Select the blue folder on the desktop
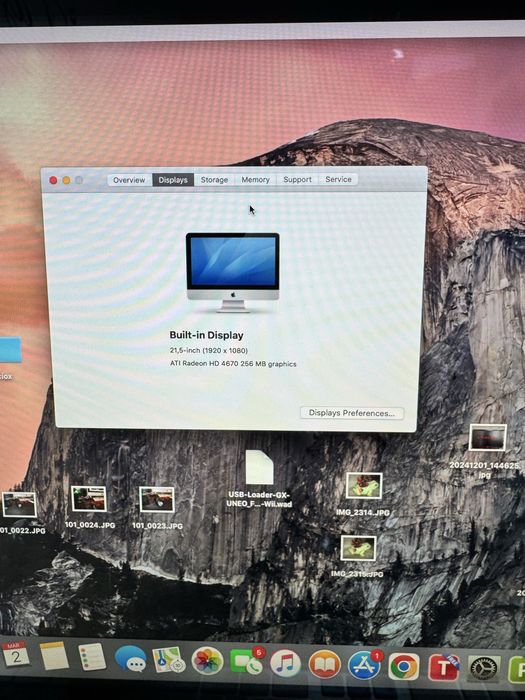 click(11, 350)
